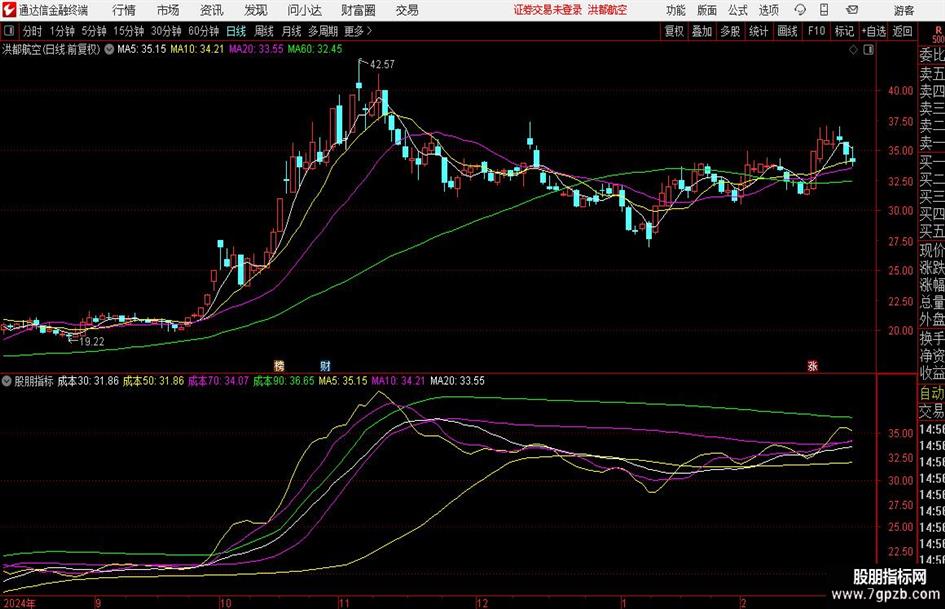This screenshot has width=945, height=609.
Task: Click the 涨 marker icon below the chart
Action: pos(812,365)
